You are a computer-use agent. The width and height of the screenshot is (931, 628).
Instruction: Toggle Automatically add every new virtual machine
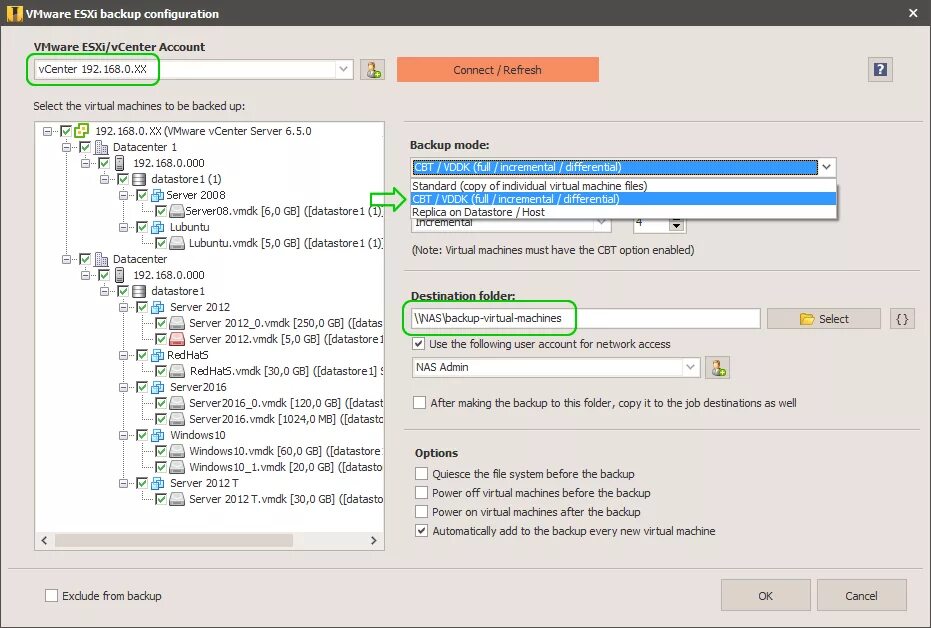422,531
